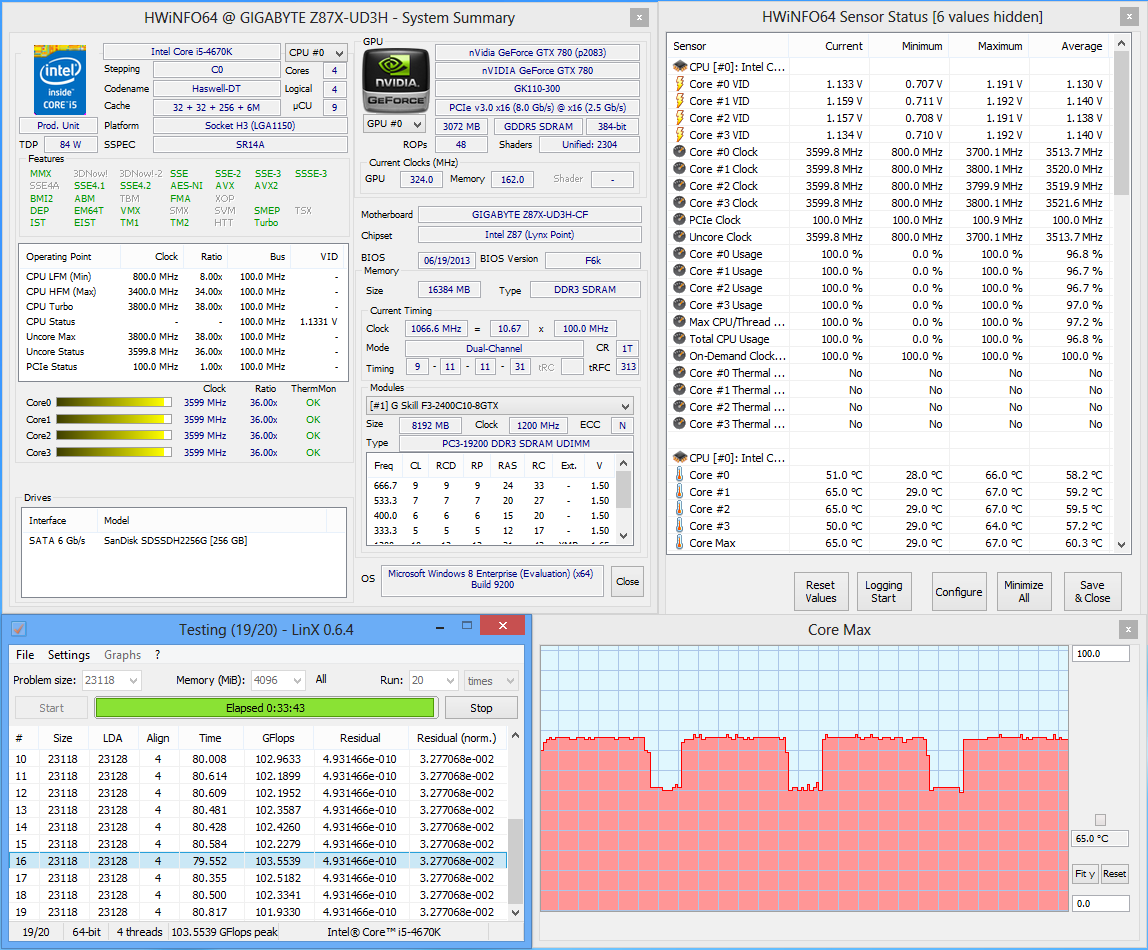Click the clock icon beside Core #0 Clock
Image resolution: width=1148 pixels, height=950 pixels.
[679, 152]
